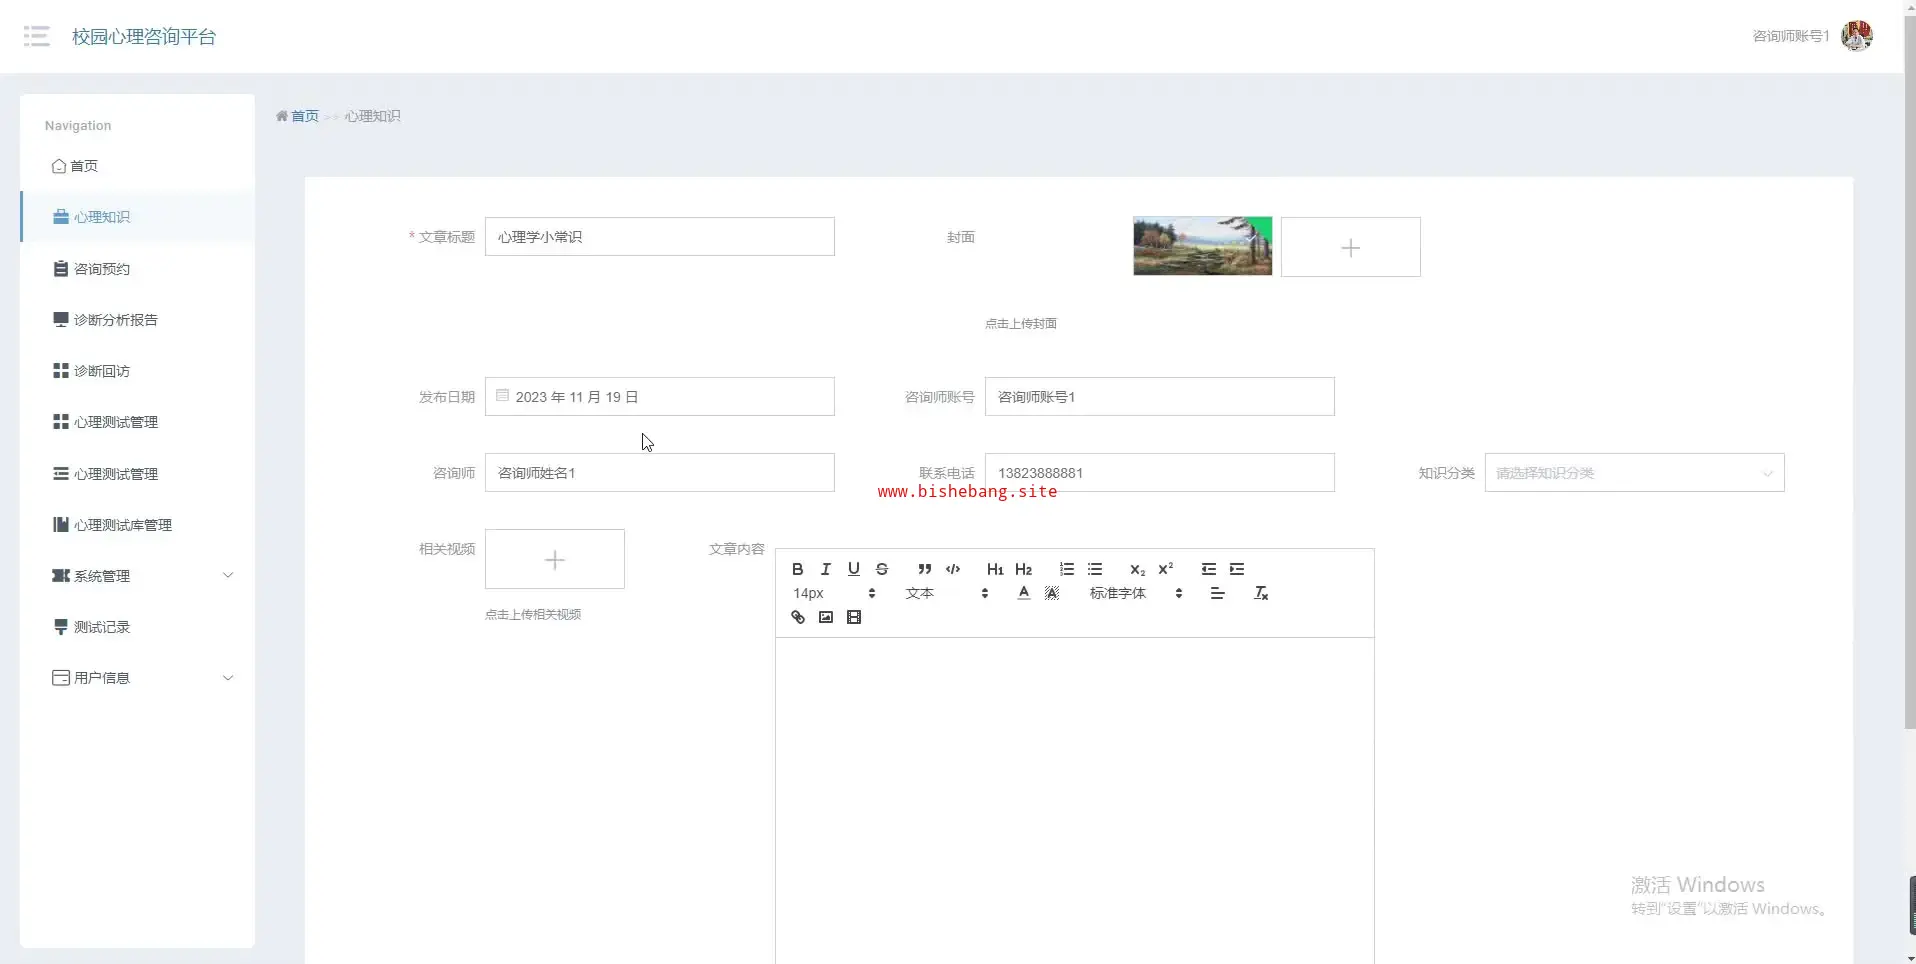Apply Heading 2 style
Screen dimensions: 1916x964
click(x=1023, y=569)
